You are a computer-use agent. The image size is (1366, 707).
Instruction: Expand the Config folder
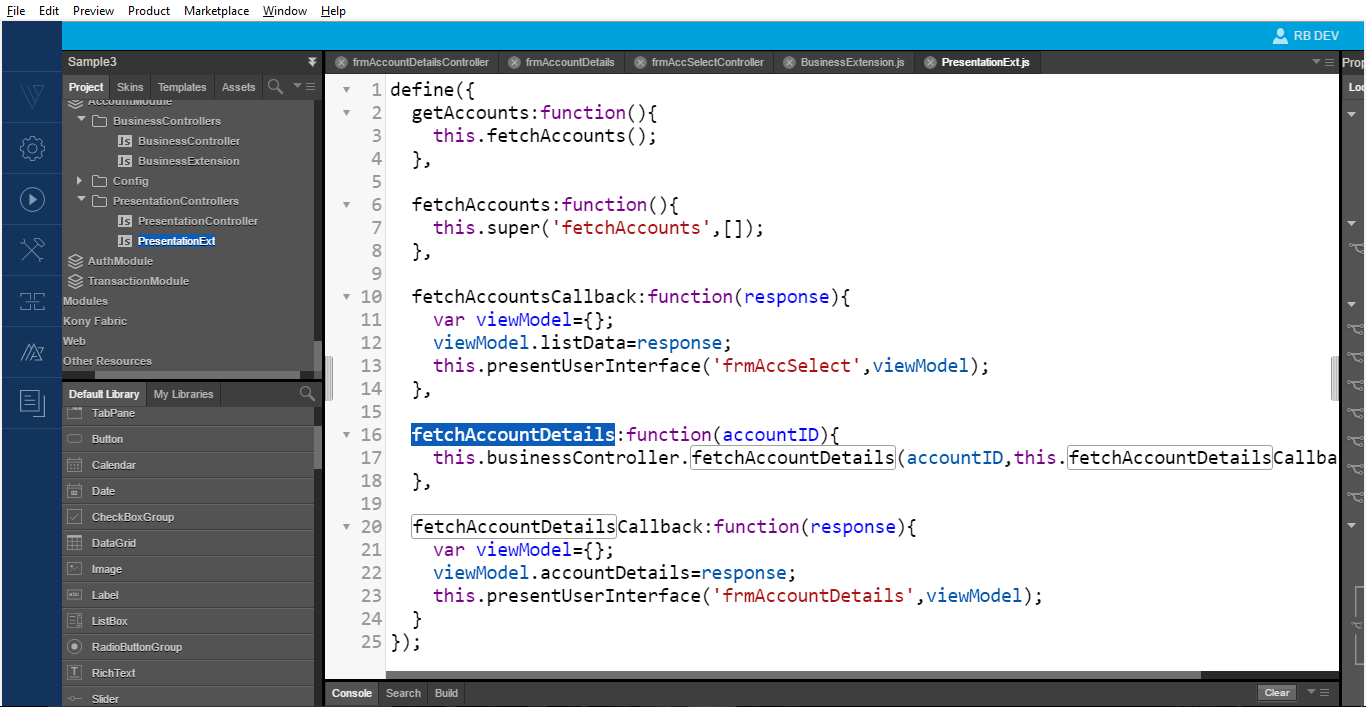click(81, 181)
